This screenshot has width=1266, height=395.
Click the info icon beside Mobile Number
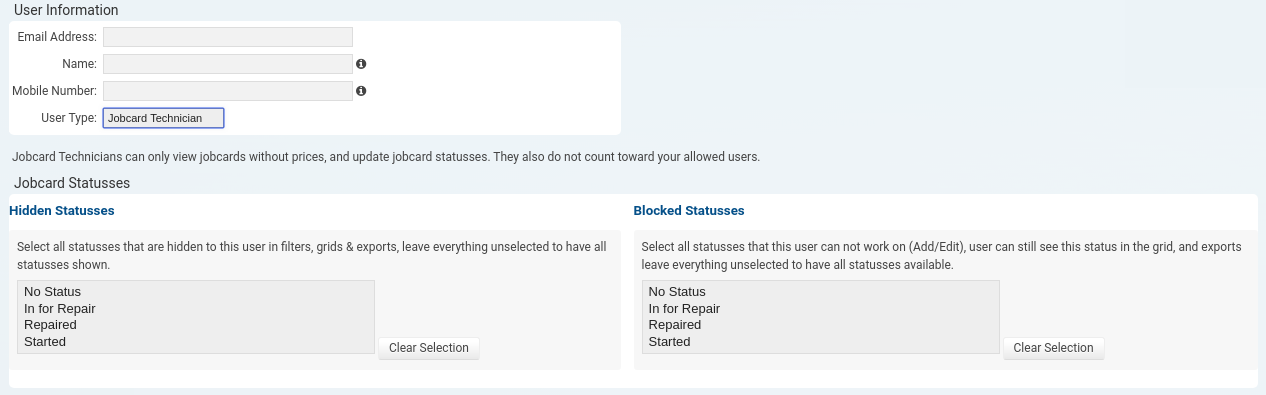pyautogui.click(x=361, y=91)
